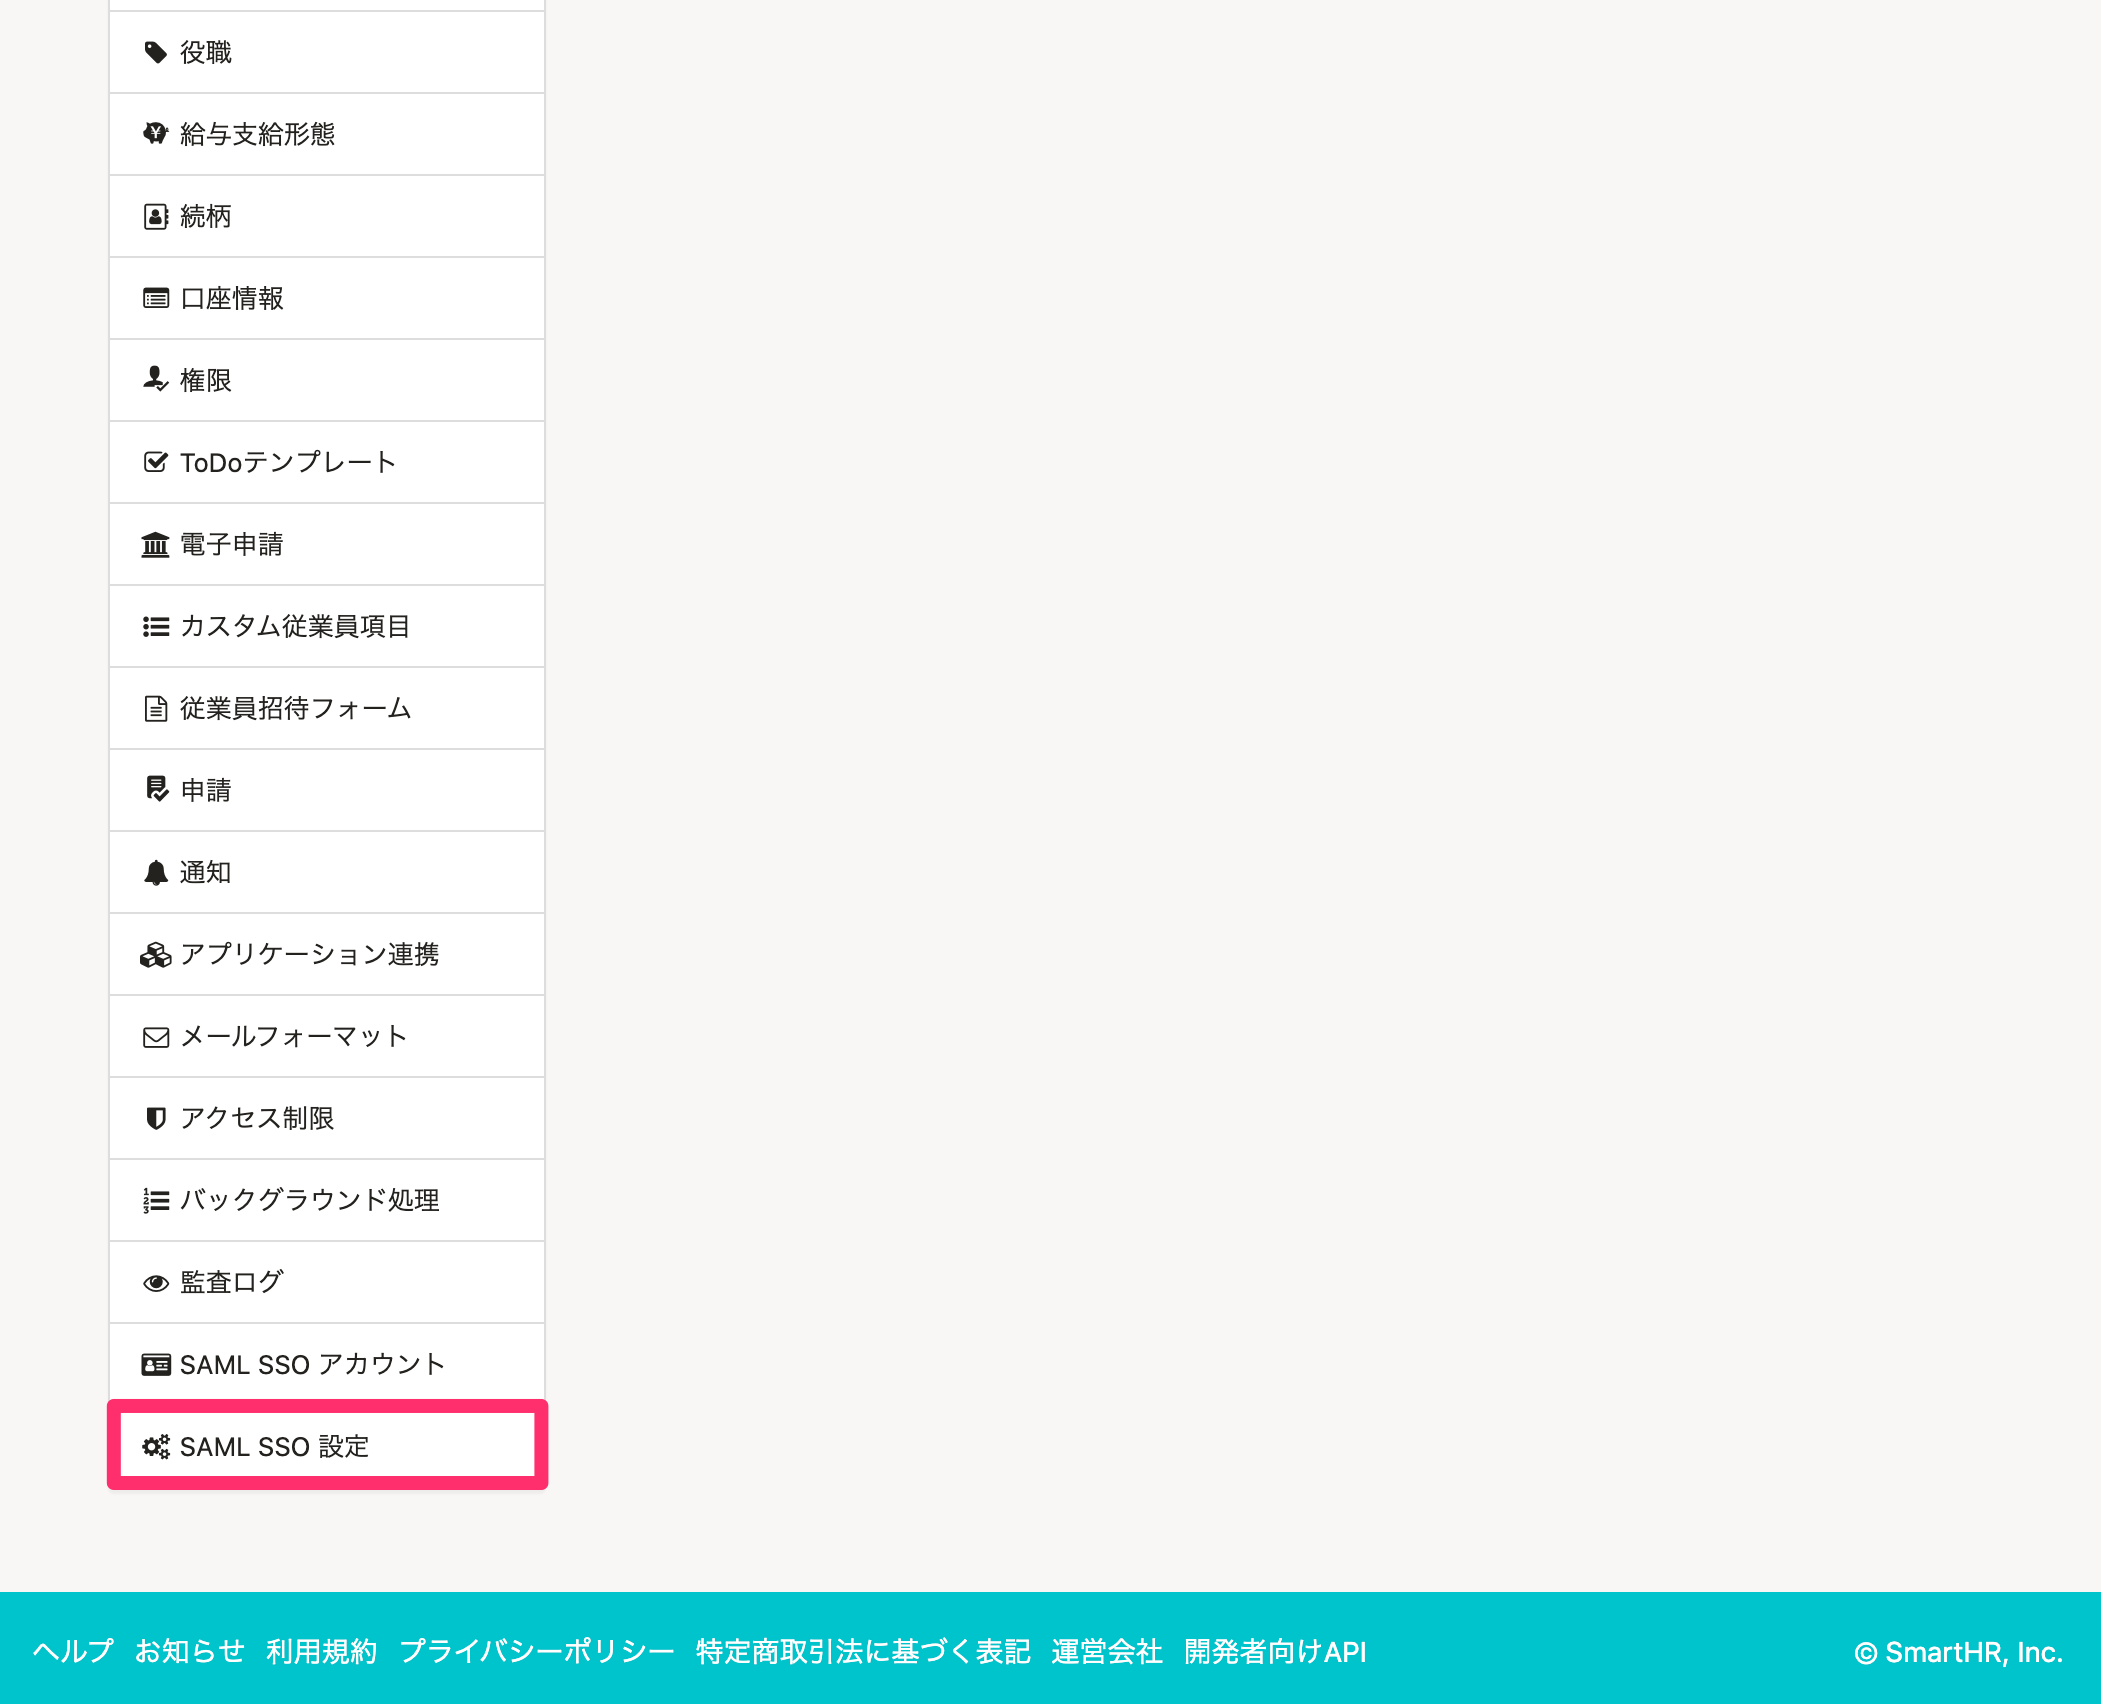This screenshot has width=2101, height=1704.
Task: Click the eye icon beside 監査ログ
Action: pos(155,1283)
